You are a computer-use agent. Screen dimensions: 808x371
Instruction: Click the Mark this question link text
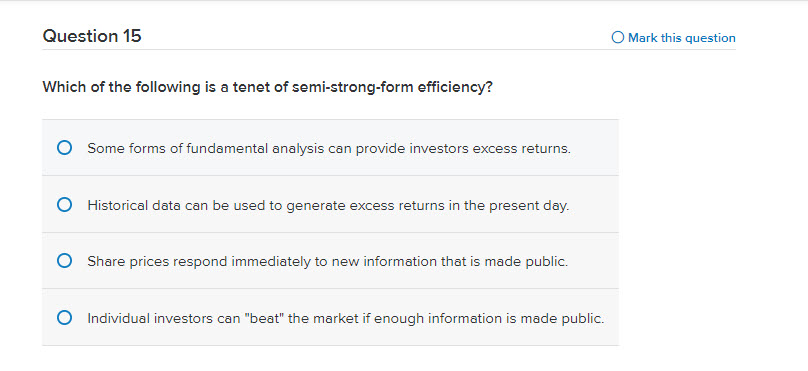tap(682, 38)
